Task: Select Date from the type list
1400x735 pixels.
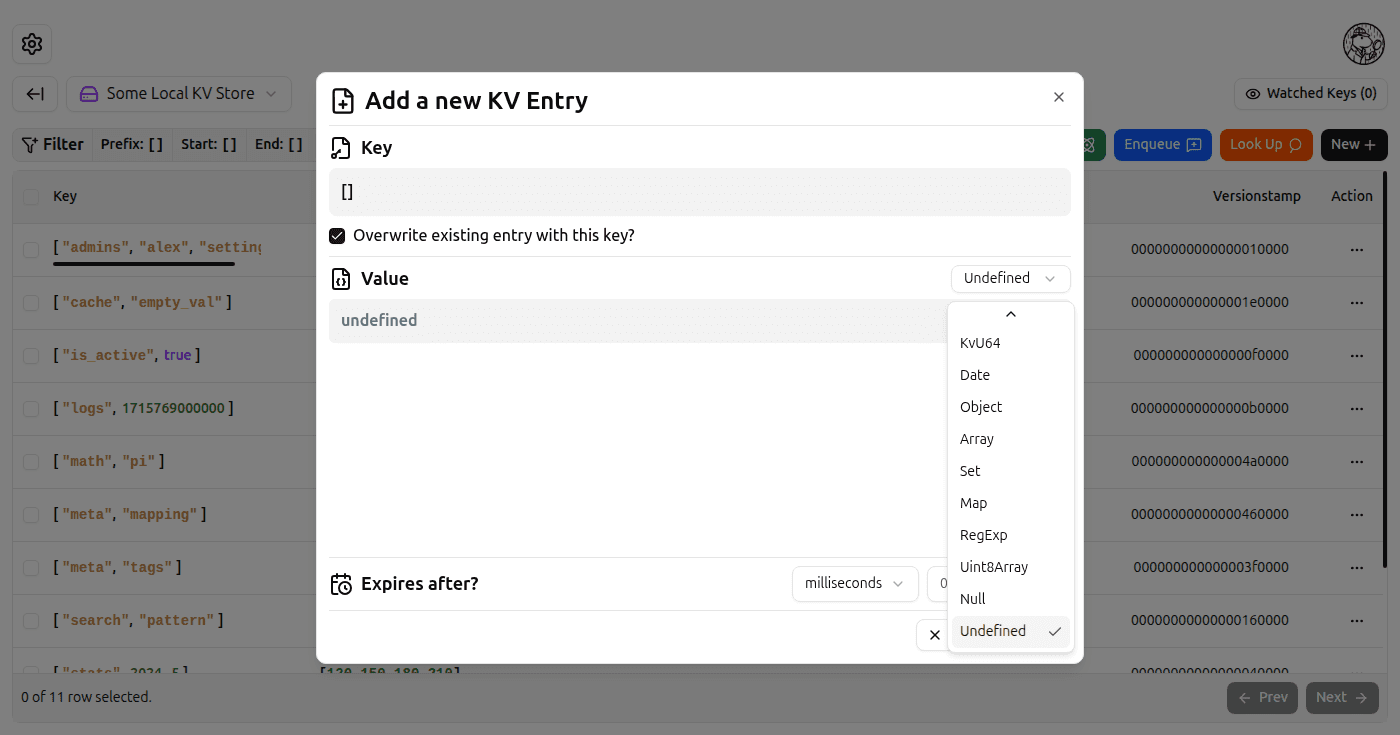Action: 1010,375
